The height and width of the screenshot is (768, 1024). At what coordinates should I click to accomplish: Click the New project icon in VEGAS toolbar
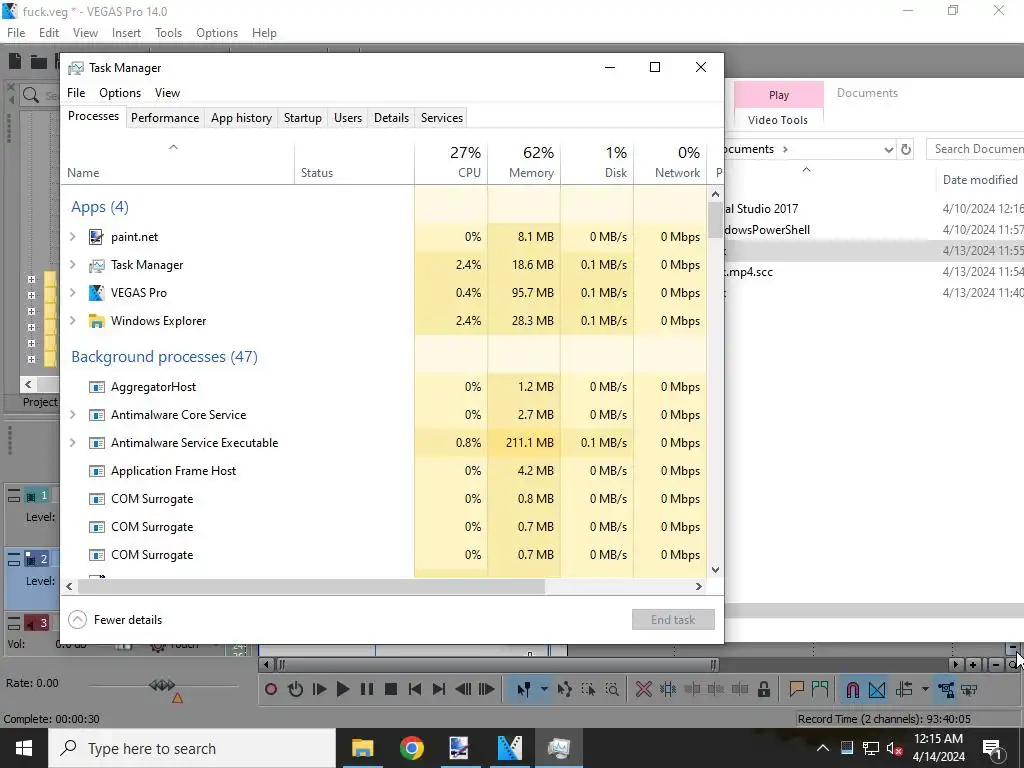[x=15, y=61]
